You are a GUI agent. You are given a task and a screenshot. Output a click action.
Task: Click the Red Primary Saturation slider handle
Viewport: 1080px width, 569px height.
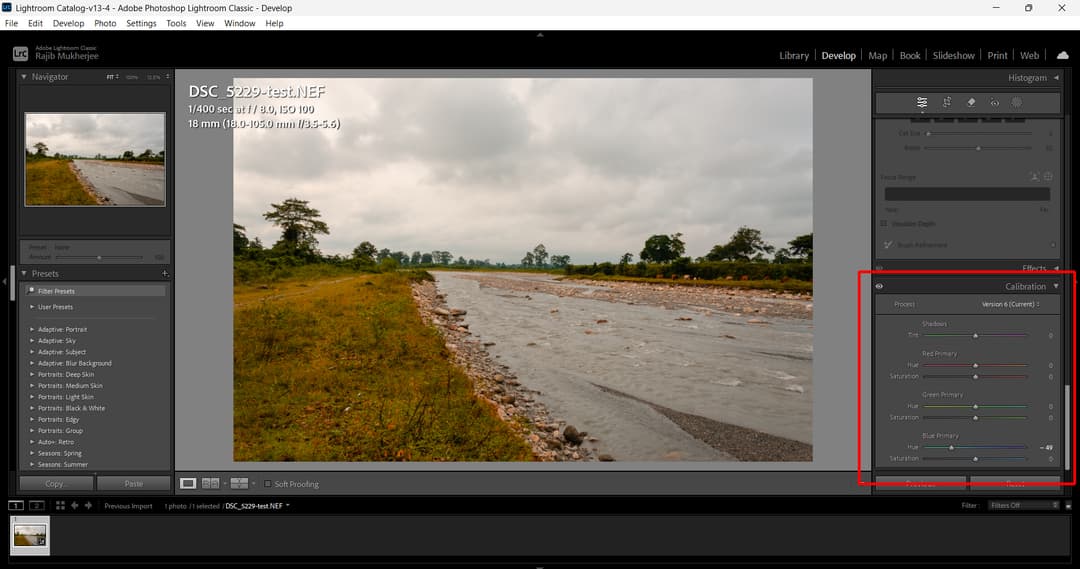975,377
